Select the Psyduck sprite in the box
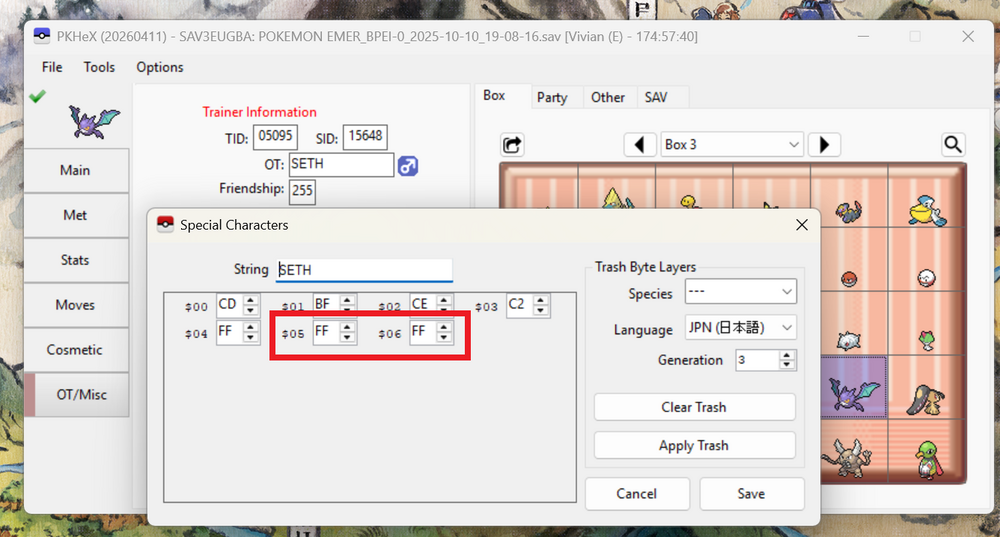The image size is (1000, 537). [693, 203]
